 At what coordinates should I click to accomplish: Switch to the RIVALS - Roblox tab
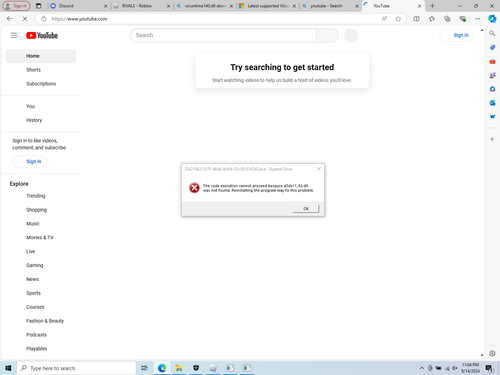[x=141, y=6]
